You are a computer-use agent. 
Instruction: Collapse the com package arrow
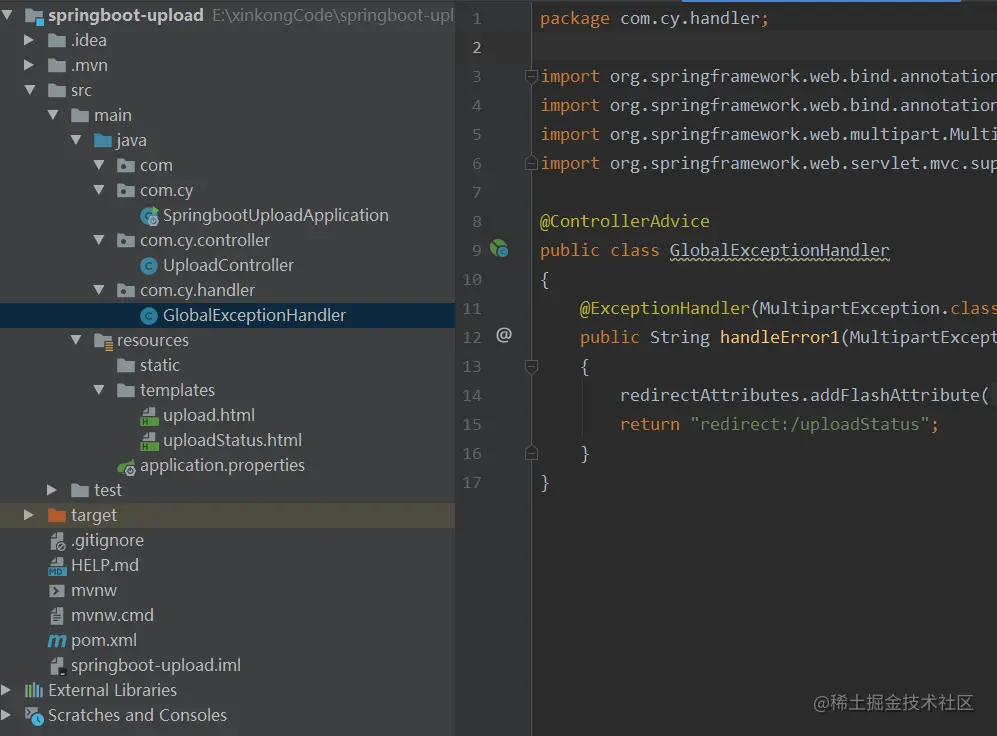pyautogui.click(x=99, y=165)
